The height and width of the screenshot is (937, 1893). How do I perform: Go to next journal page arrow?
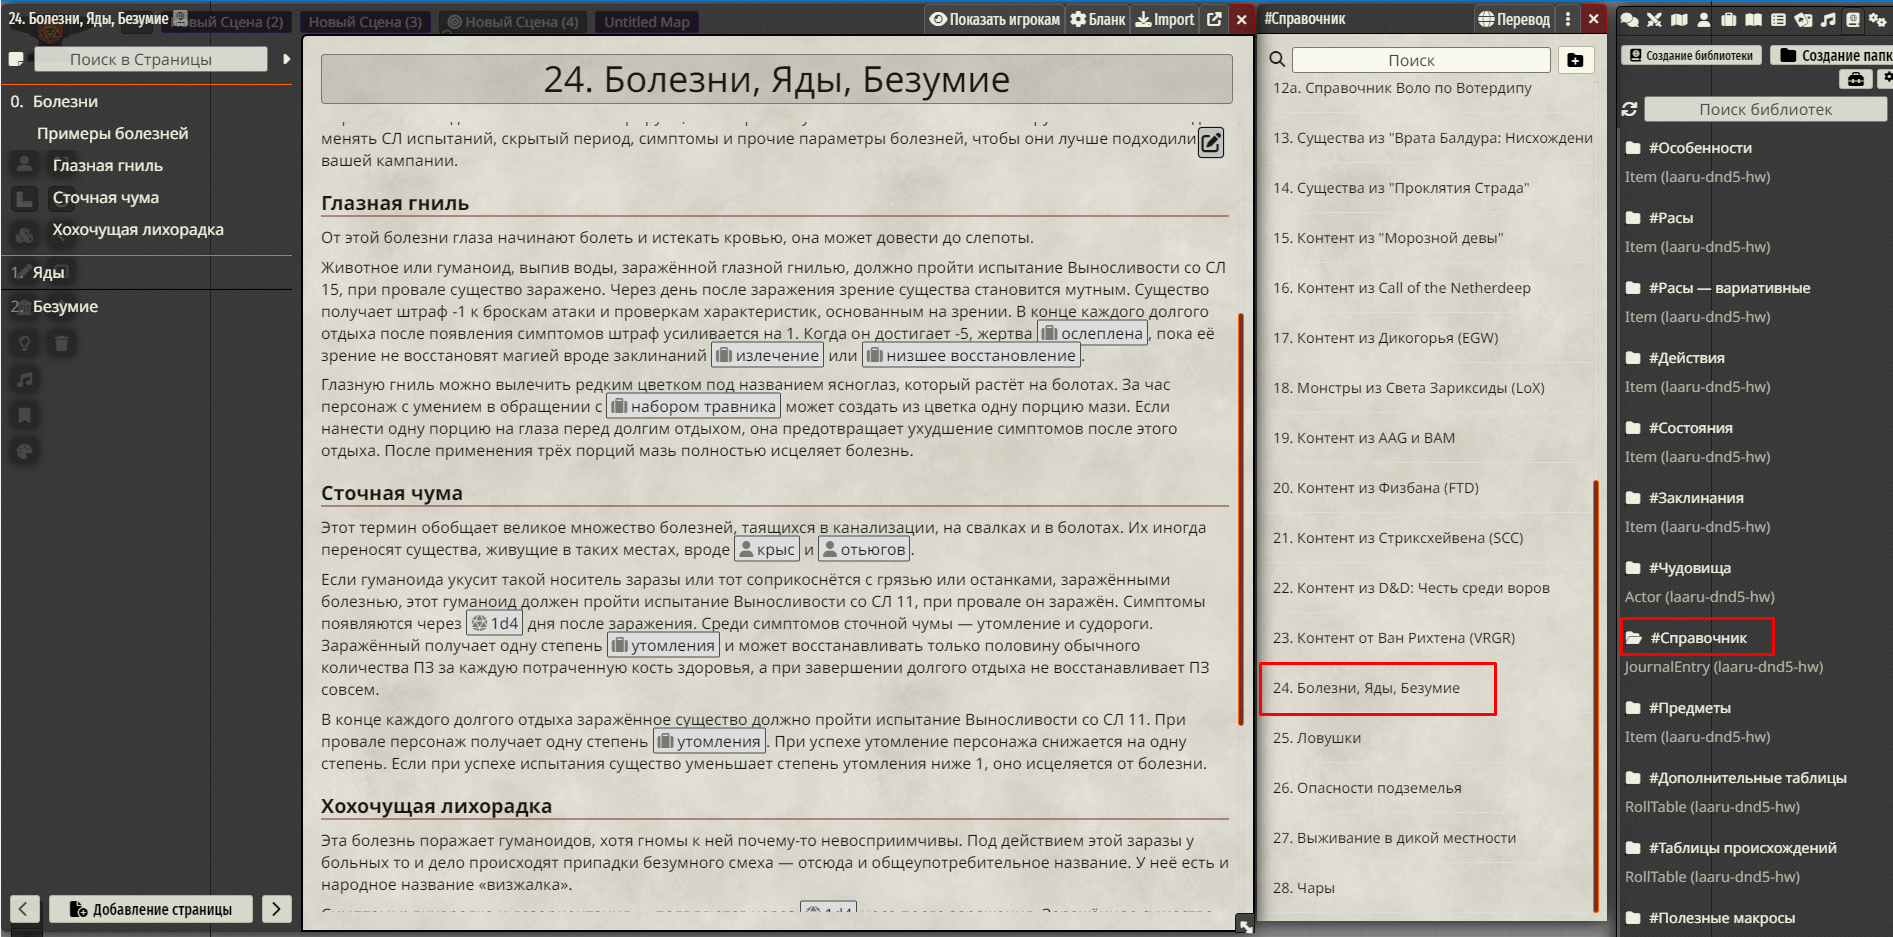point(276,908)
